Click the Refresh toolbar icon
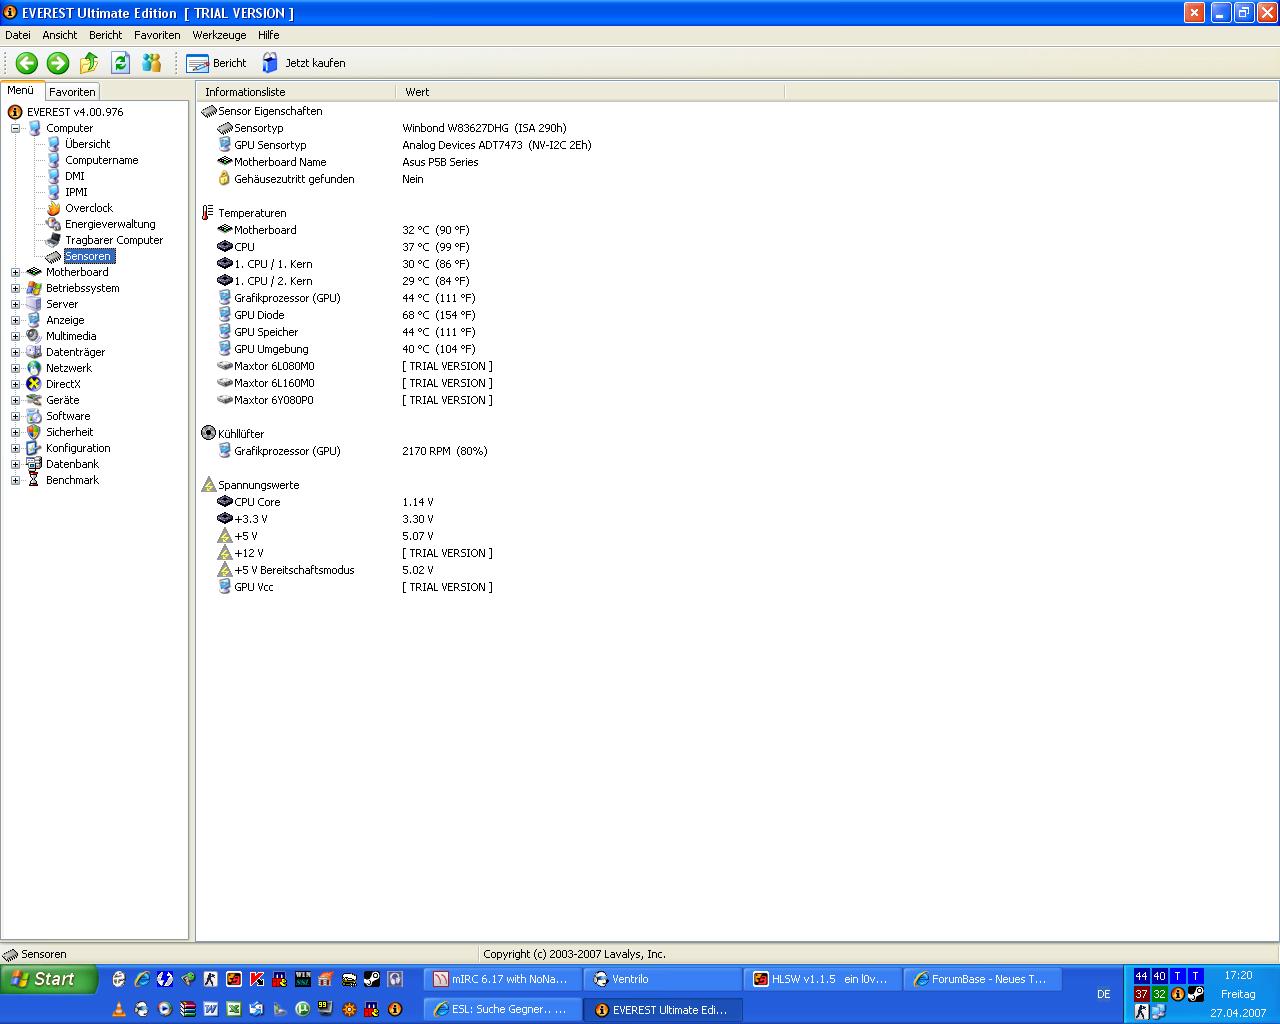 (x=120, y=63)
